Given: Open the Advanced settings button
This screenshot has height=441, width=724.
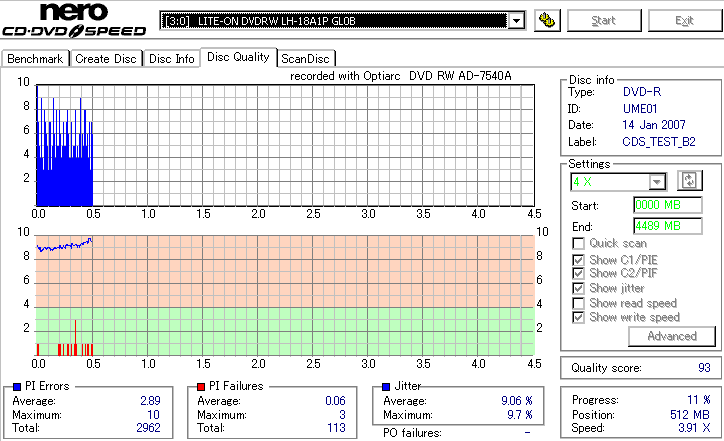Looking at the screenshot, I should 672,336.
